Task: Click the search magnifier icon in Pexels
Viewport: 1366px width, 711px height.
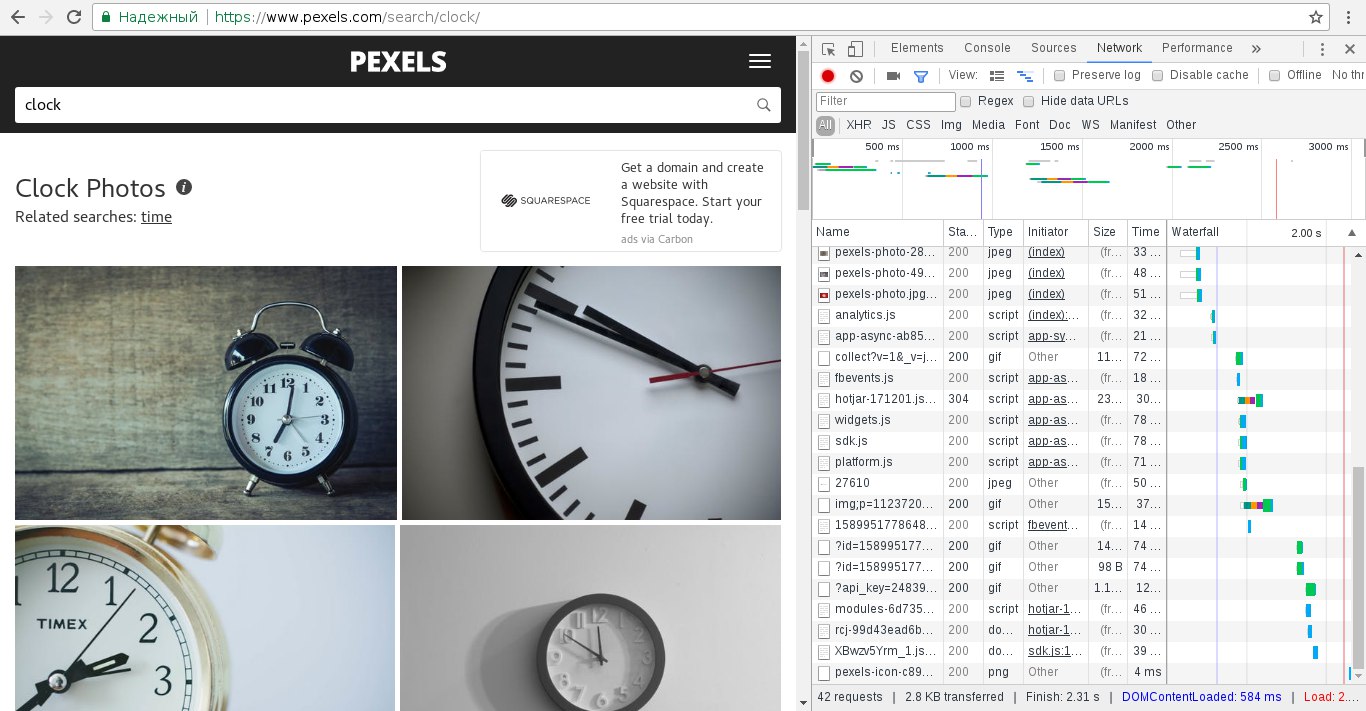Action: pos(763,105)
